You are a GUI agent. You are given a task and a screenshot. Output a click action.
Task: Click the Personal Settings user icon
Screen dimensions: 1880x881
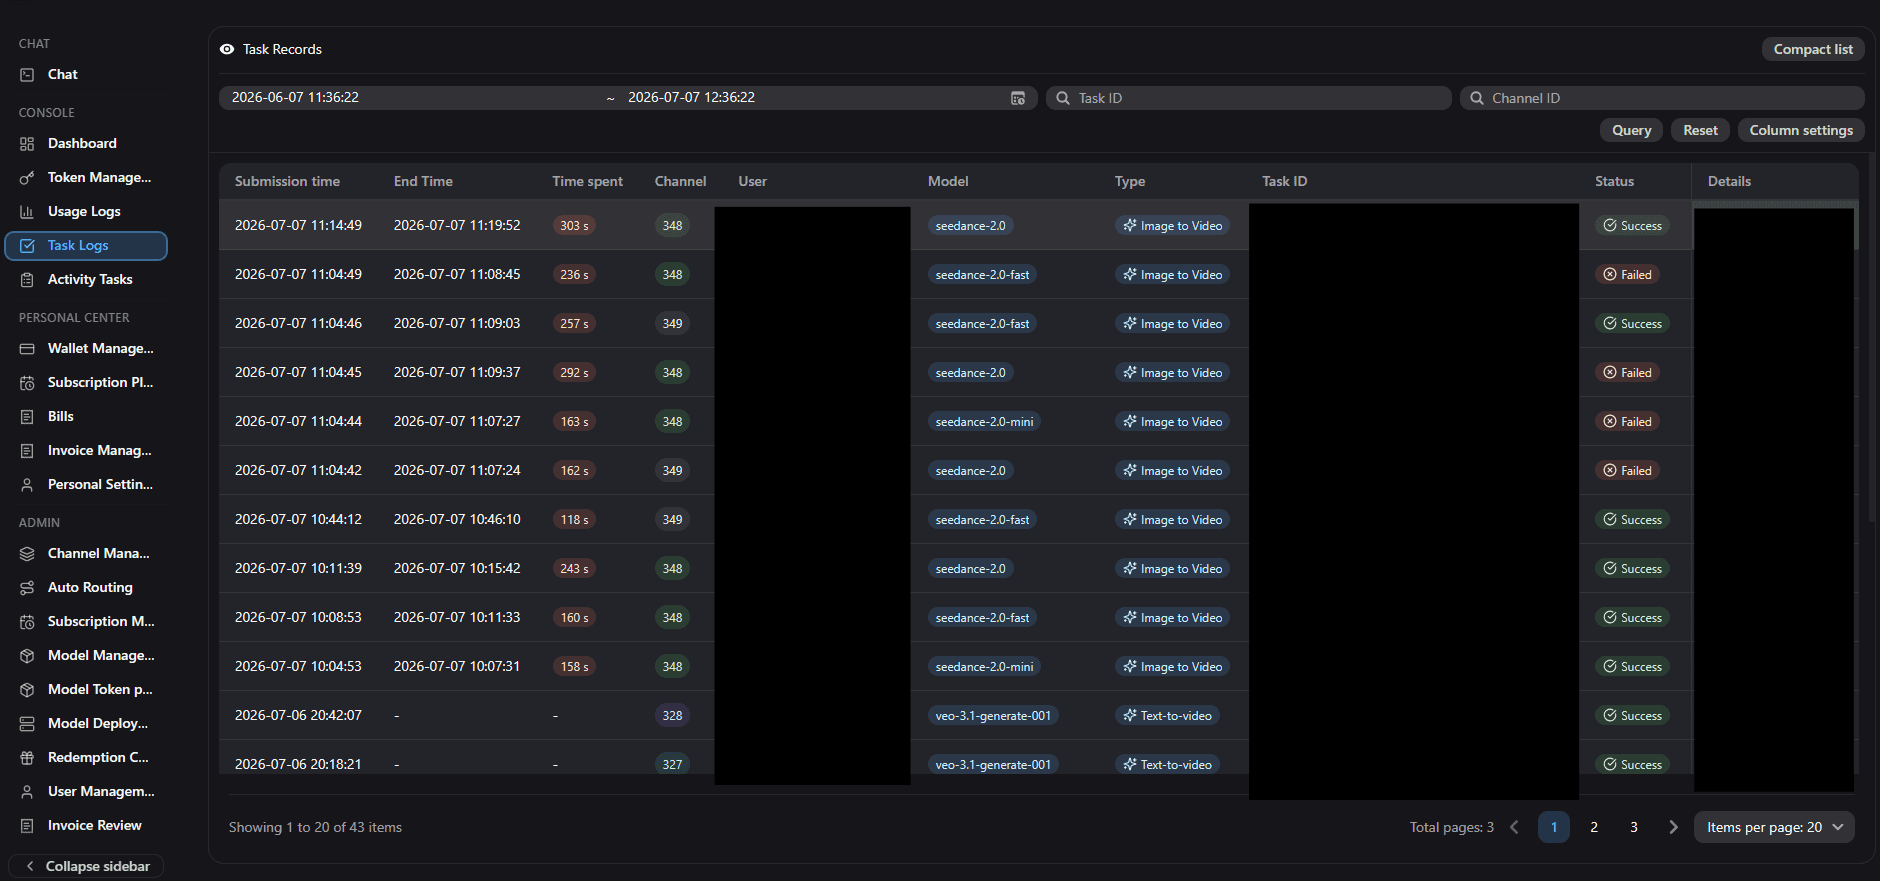point(27,485)
